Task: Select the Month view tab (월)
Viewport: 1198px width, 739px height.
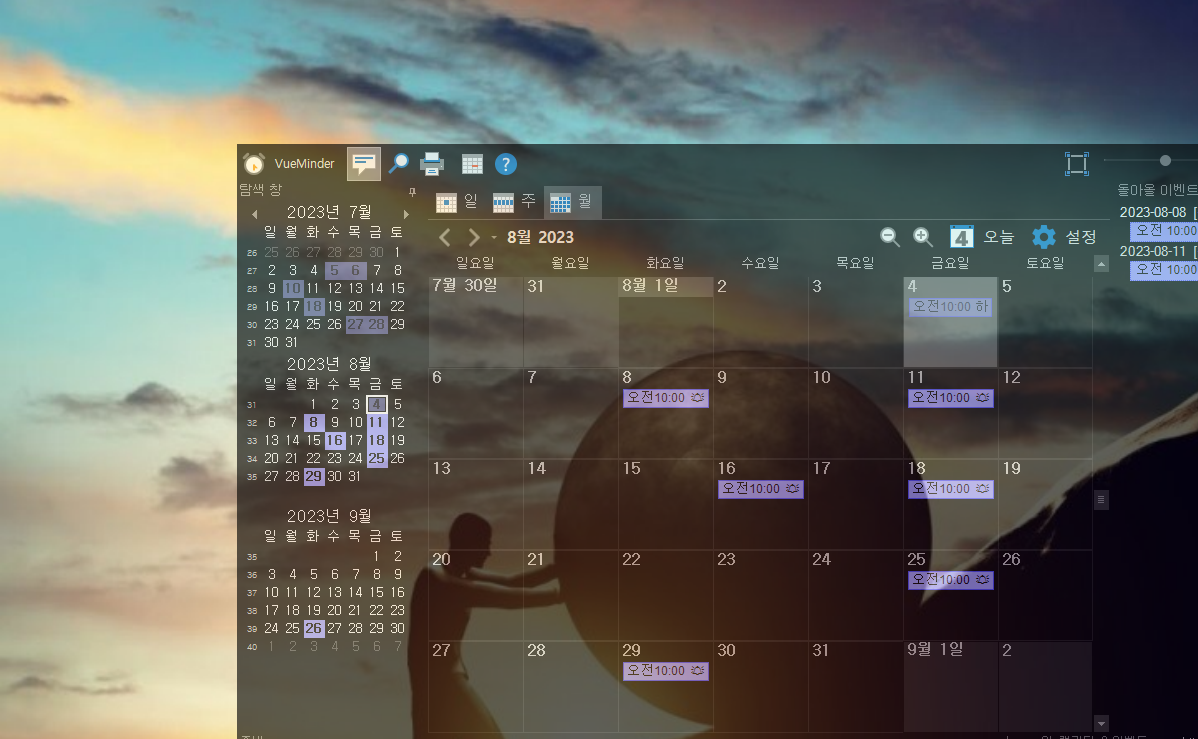Action: pos(572,202)
